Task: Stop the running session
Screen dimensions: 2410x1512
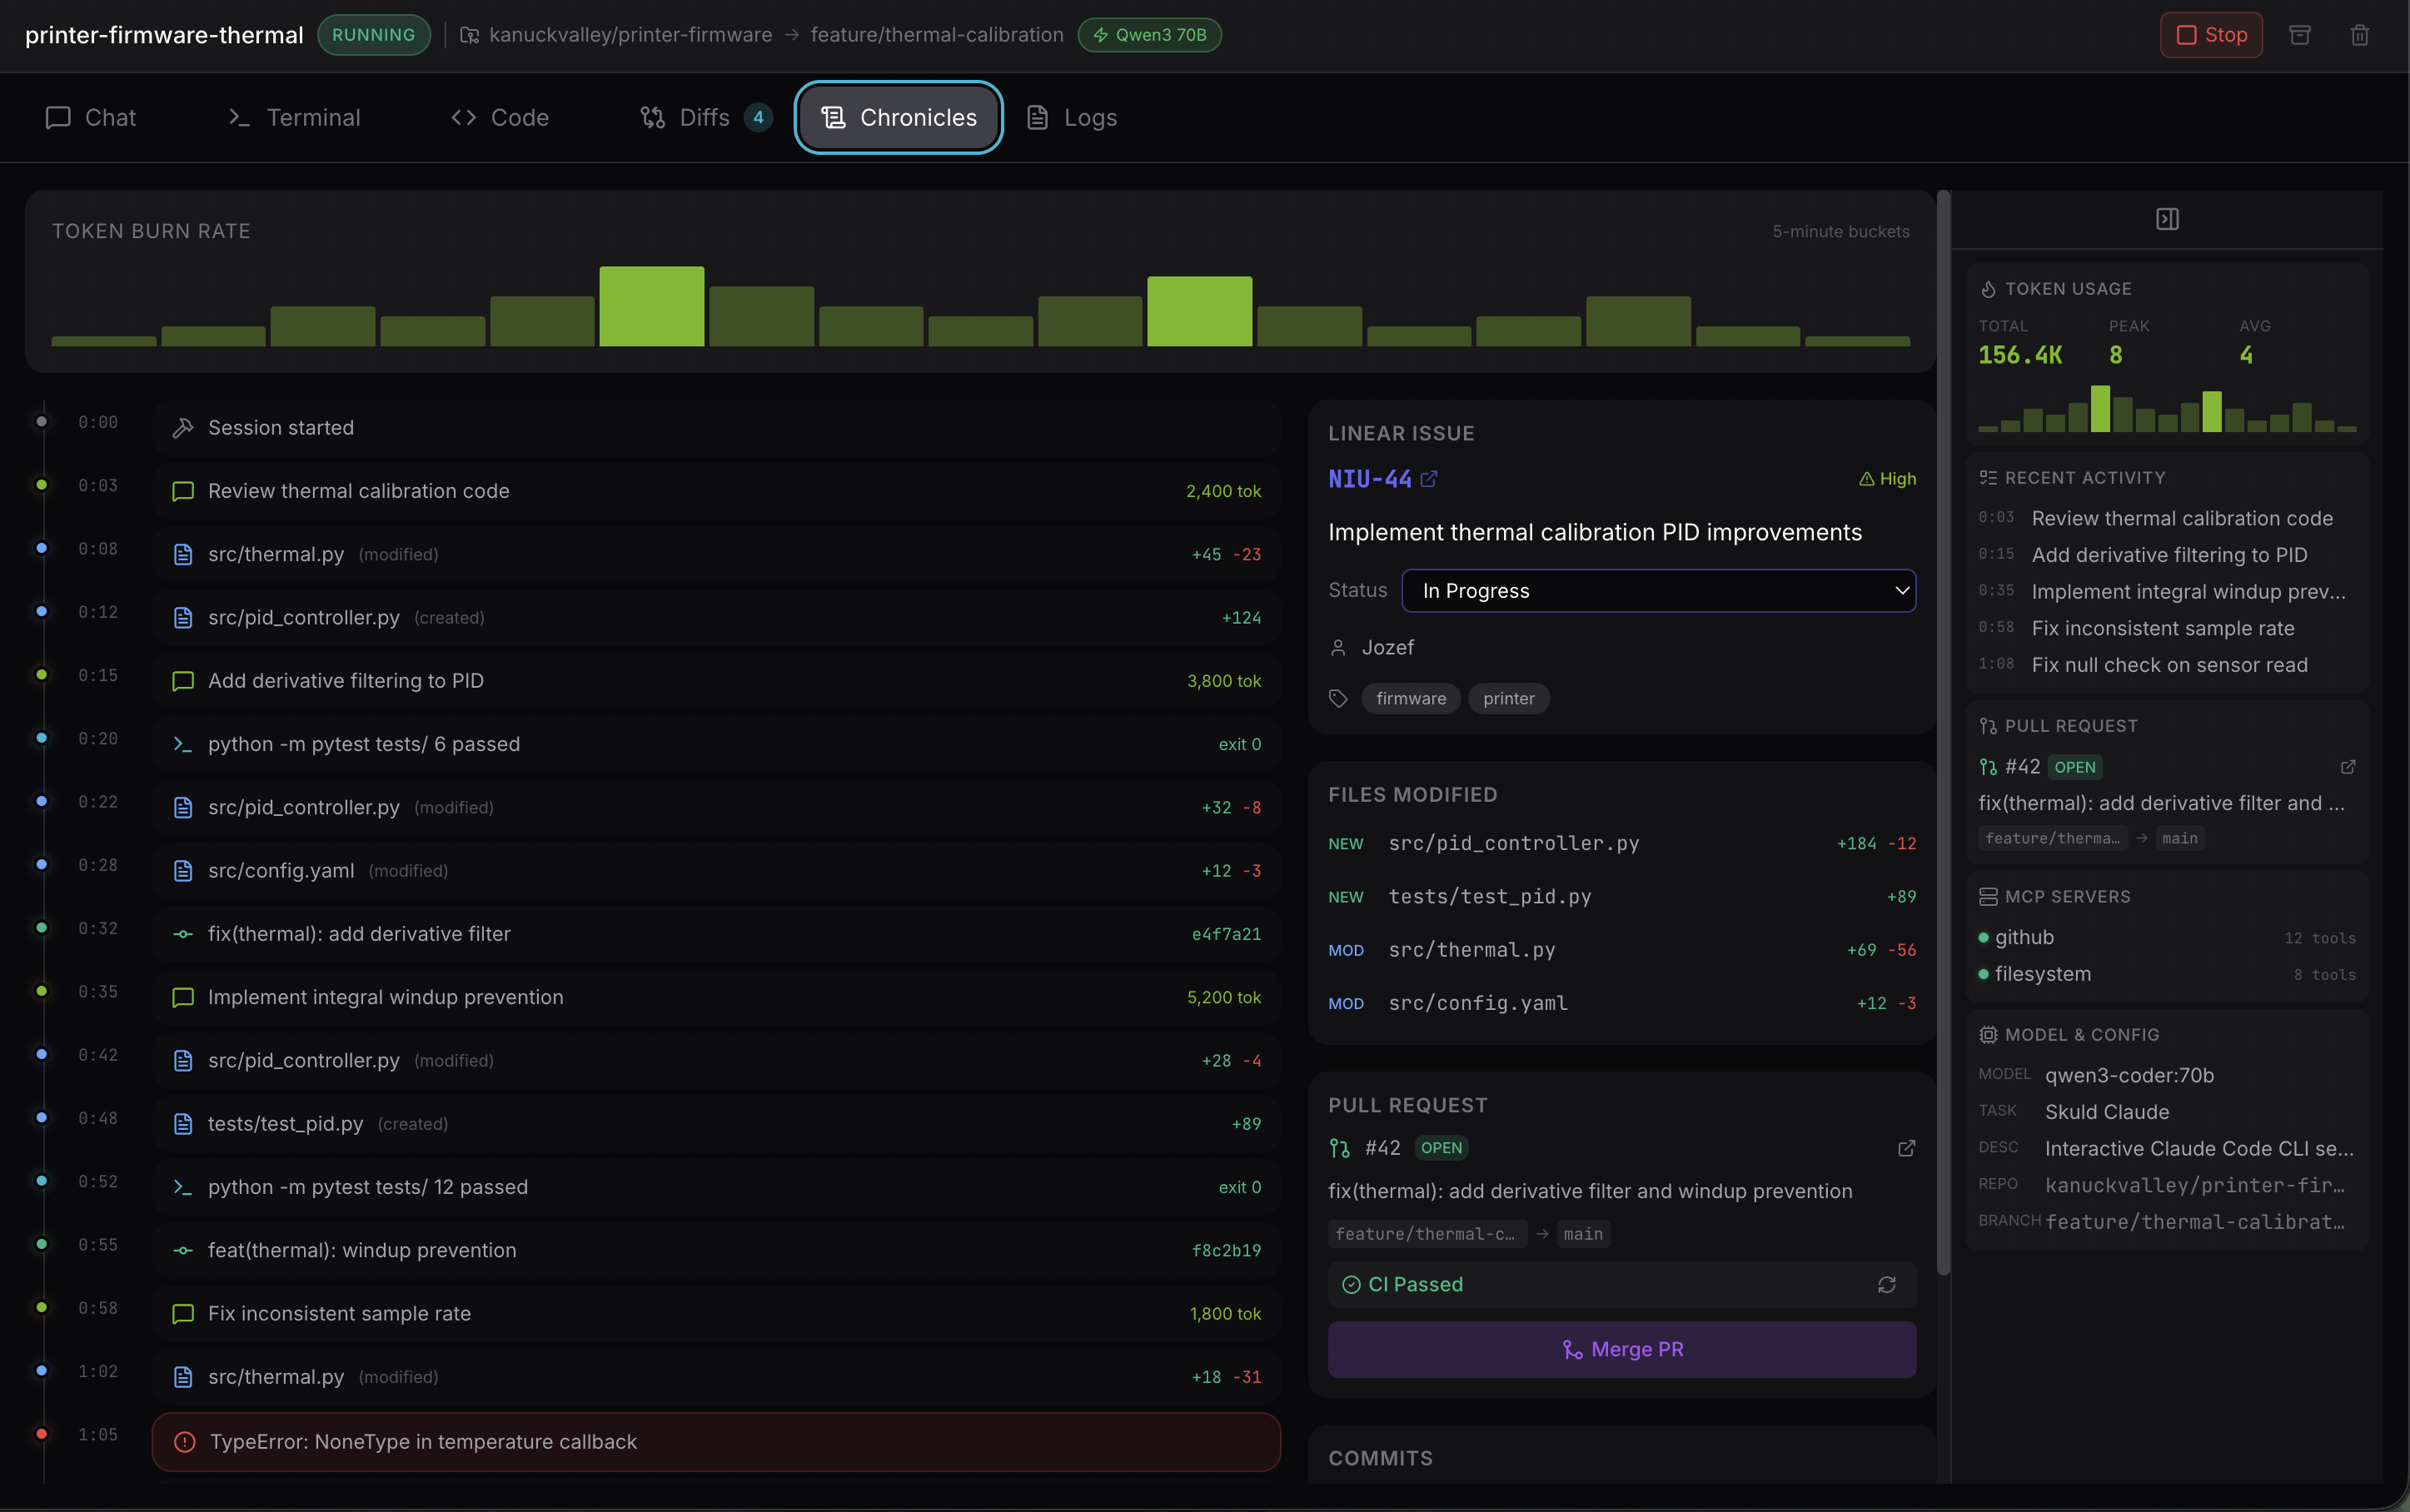Action: click(x=2210, y=35)
